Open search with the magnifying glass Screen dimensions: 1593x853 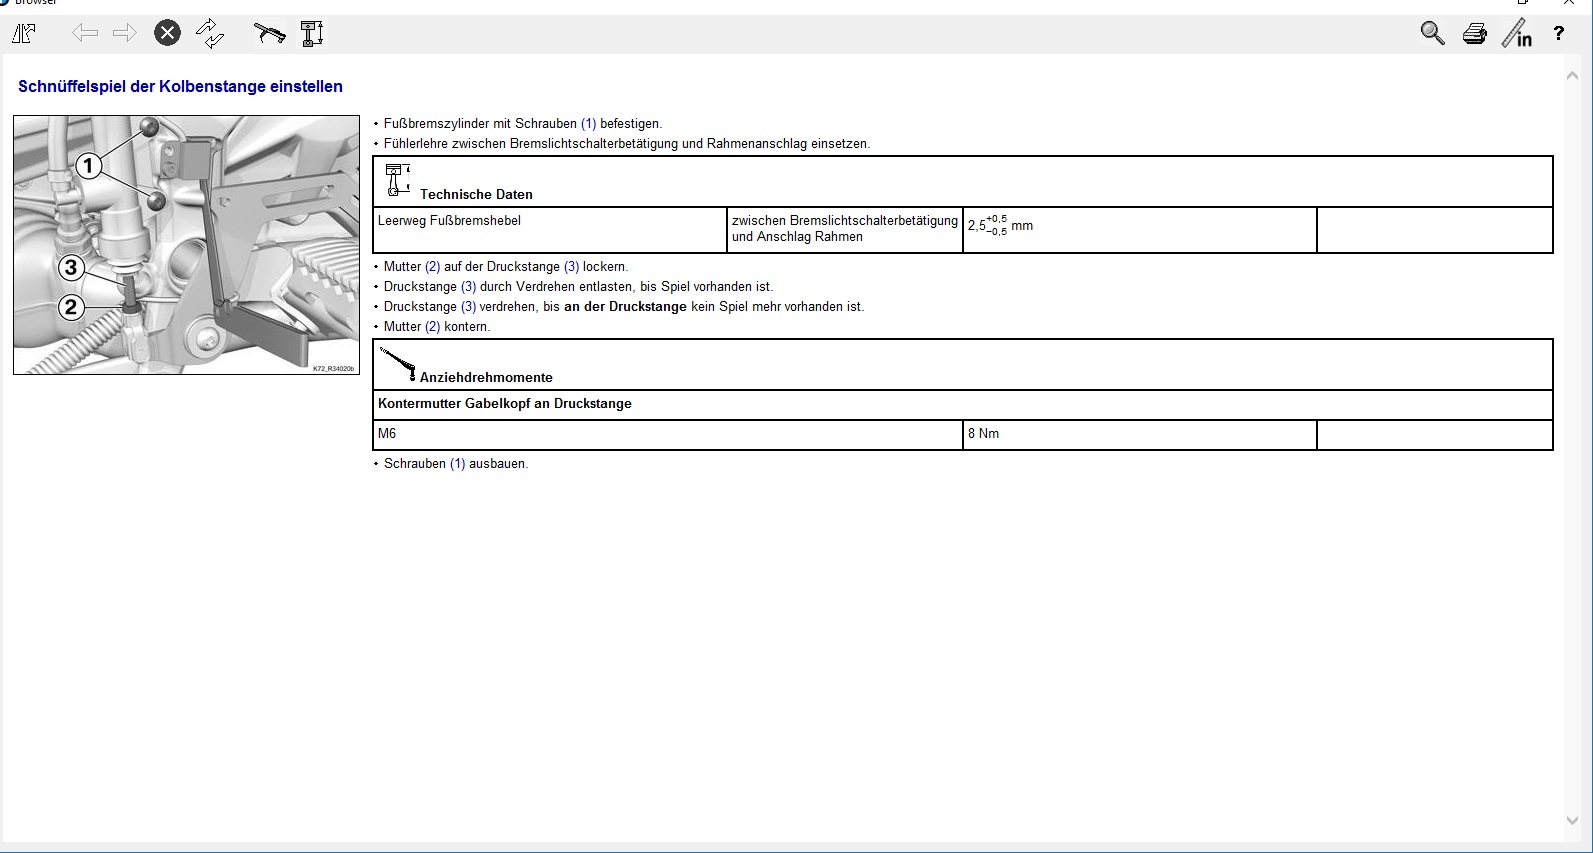point(1432,34)
